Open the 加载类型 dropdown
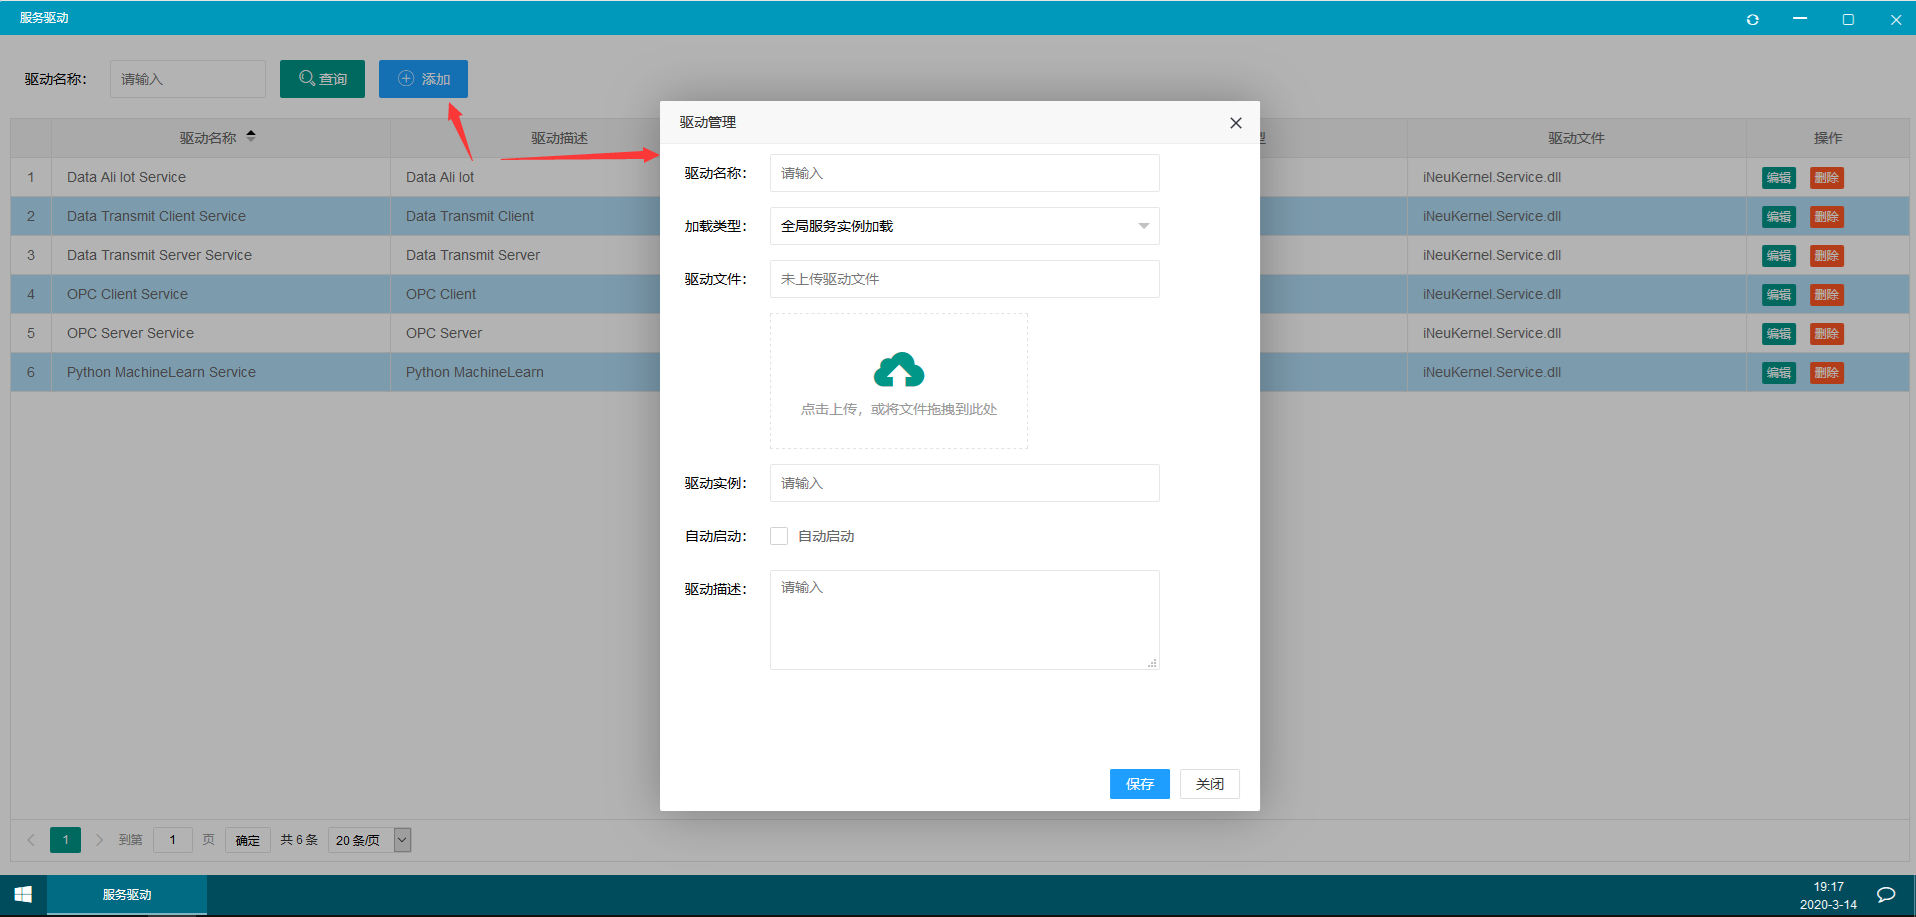The image size is (1916, 917). [964, 226]
